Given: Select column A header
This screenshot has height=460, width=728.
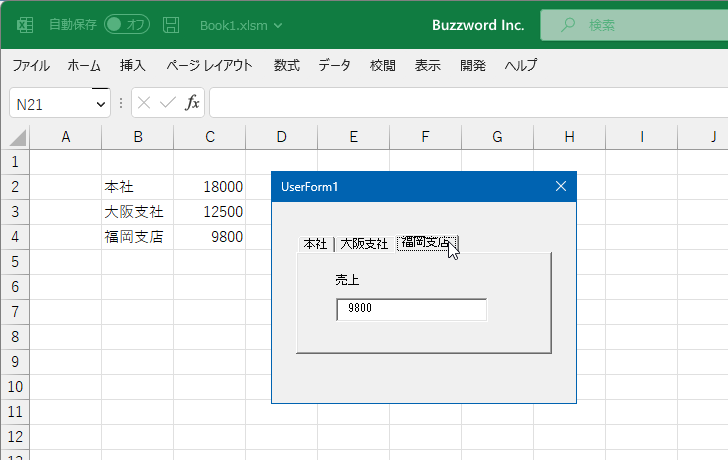Looking at the screenshot, I should pyautogui.click(x=65, y=137).
